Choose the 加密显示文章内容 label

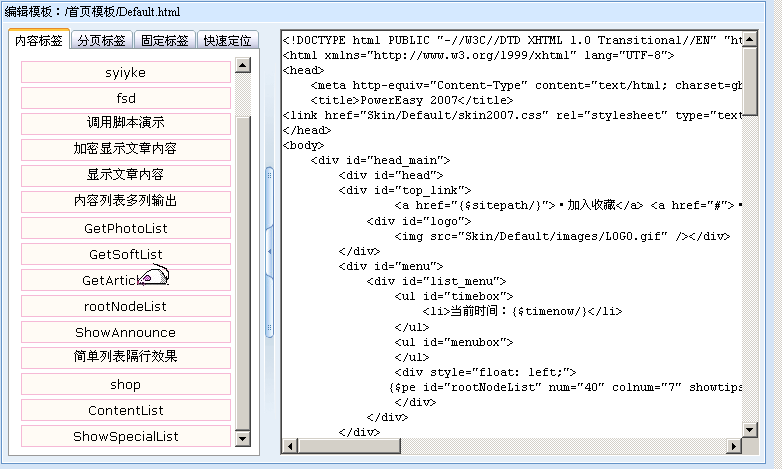(125, 149)
